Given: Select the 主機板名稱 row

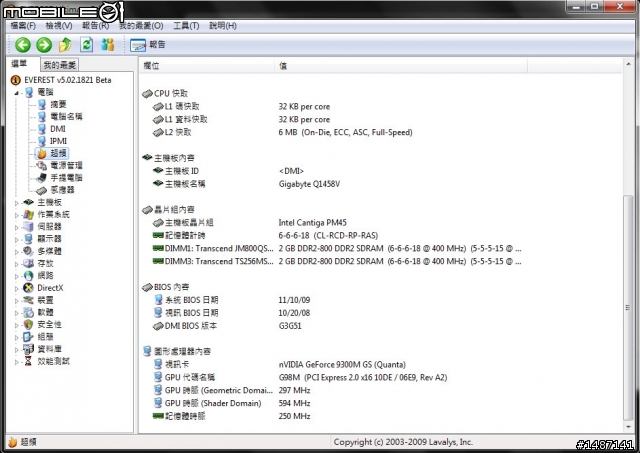Looking at the screenshot, I should 246,184.
